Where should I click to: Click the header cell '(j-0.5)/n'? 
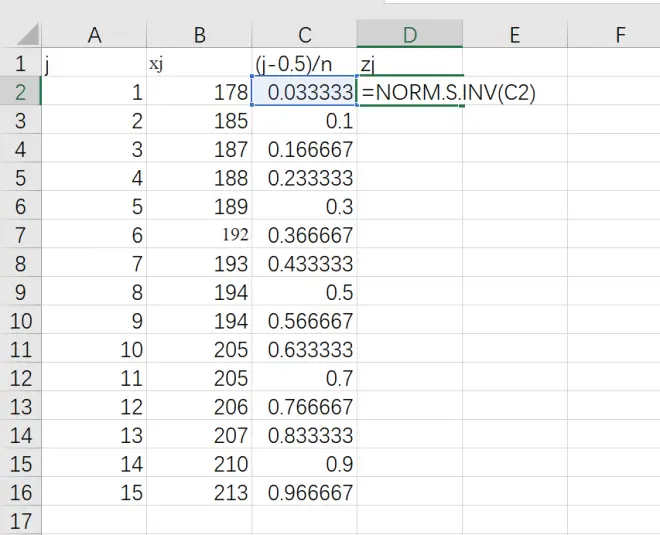point(305,63)
